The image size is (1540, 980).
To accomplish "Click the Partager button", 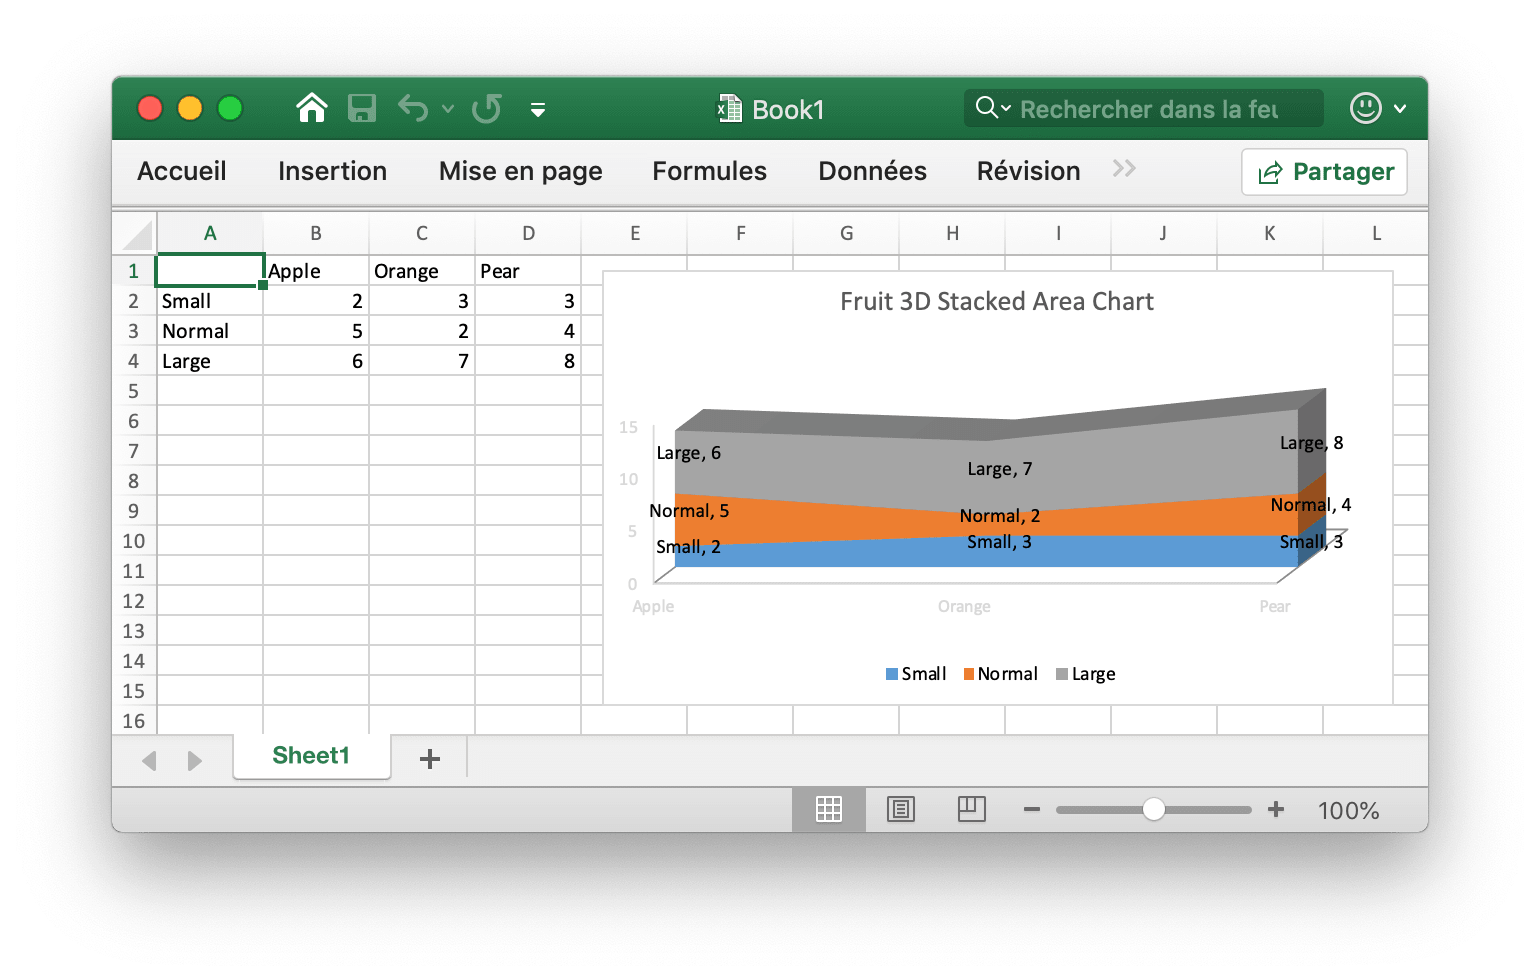I will click(x=1324, y=172).
